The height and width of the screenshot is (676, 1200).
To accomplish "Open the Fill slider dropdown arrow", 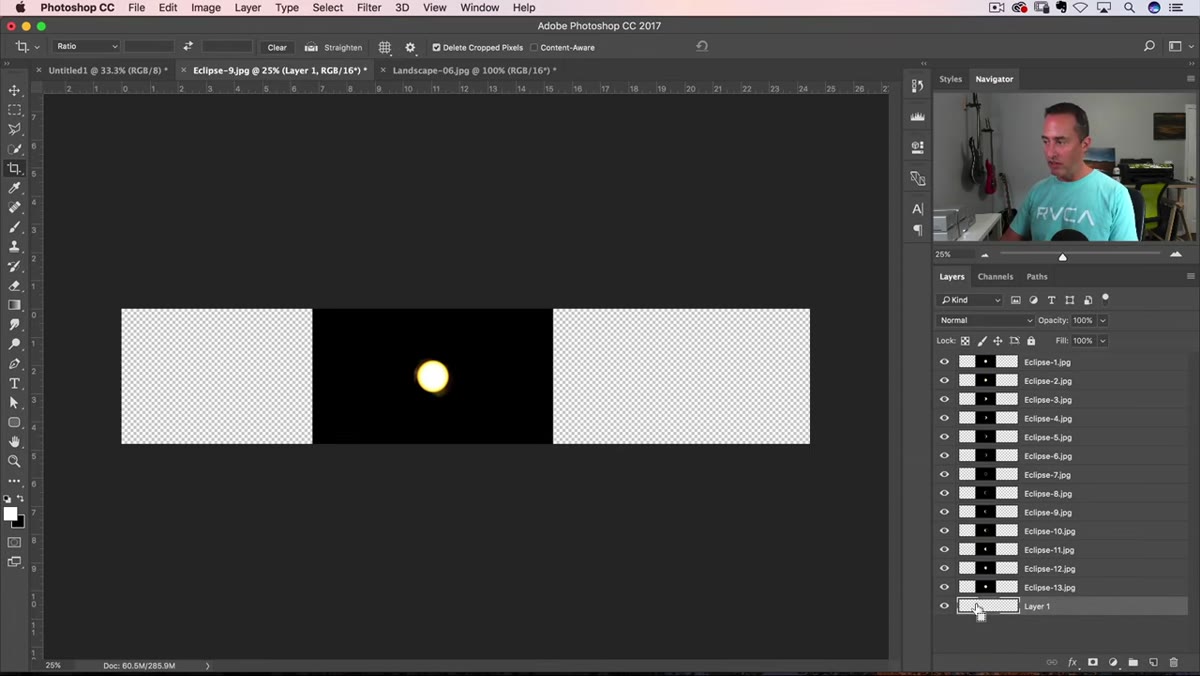I will tap(1103, 341).
